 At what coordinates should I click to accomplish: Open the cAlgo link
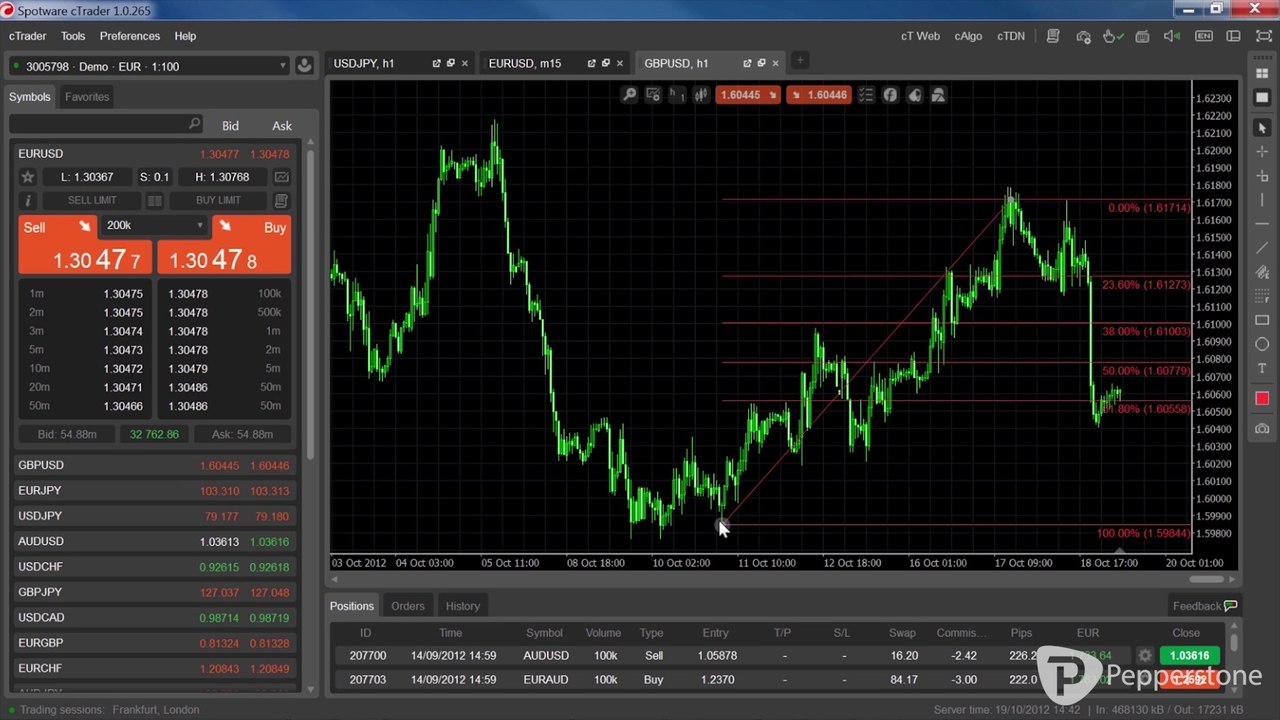[x=968, y=36]
